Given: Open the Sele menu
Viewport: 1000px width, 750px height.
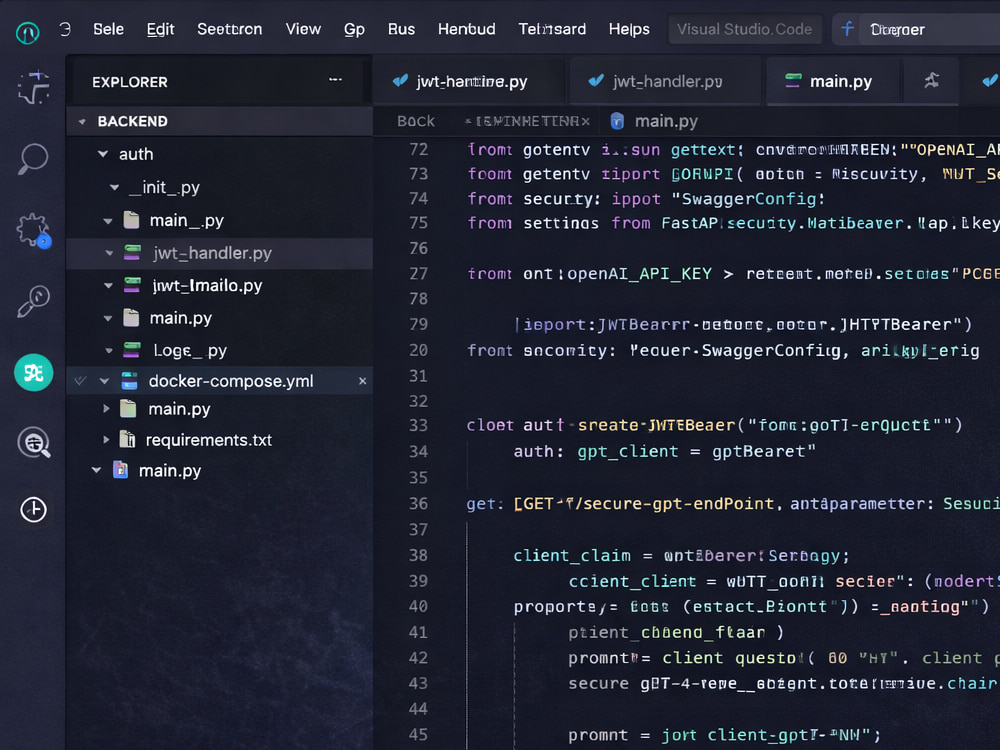Looking at the screenshot, I should 108,29.
